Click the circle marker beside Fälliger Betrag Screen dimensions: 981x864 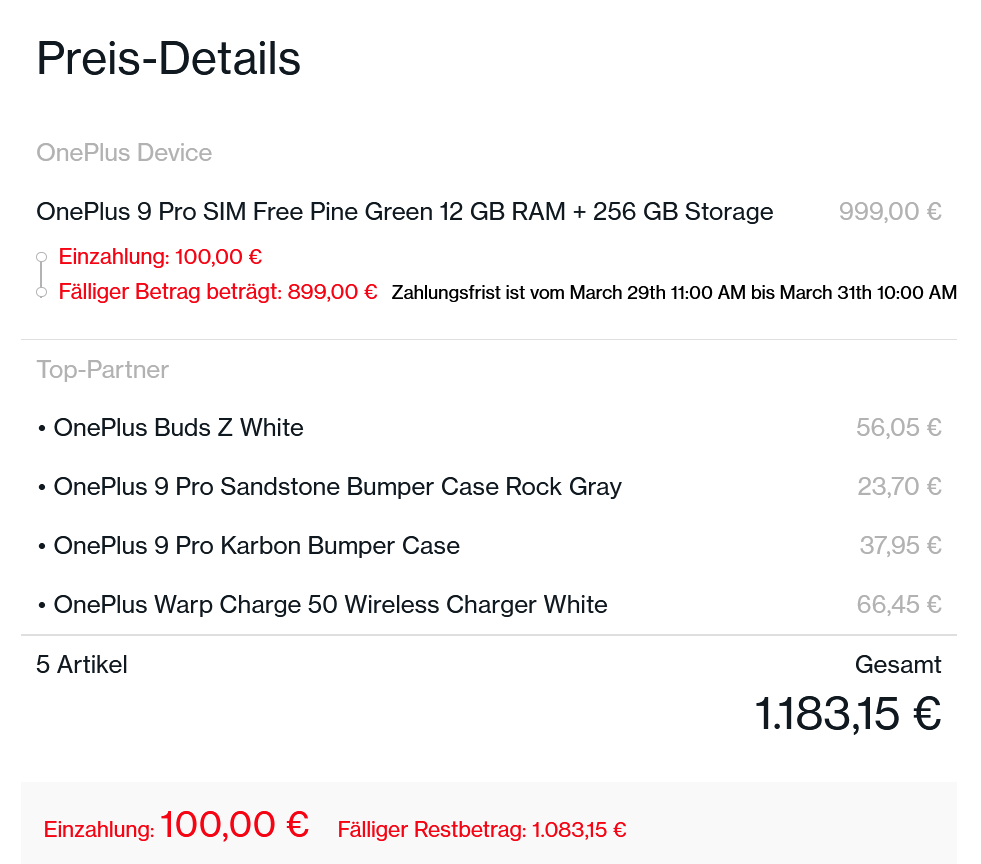click(41, 292)
